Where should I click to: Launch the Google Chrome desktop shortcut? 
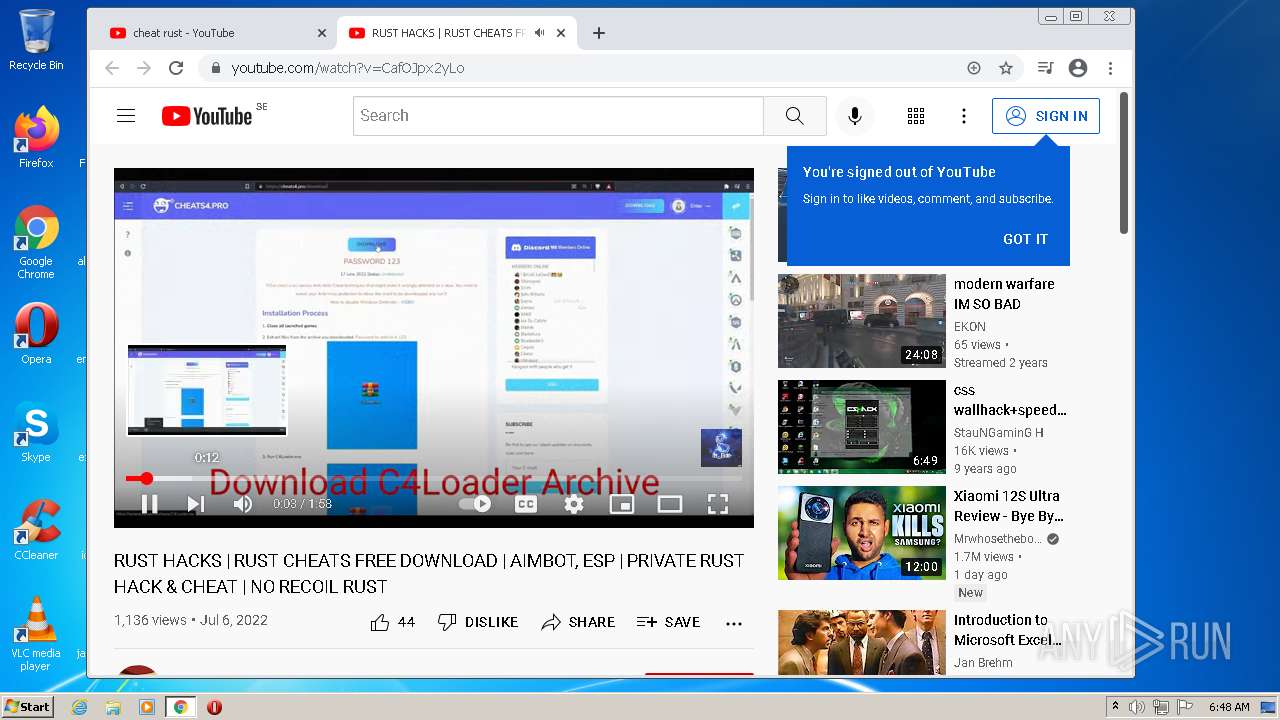coord(36,242)
